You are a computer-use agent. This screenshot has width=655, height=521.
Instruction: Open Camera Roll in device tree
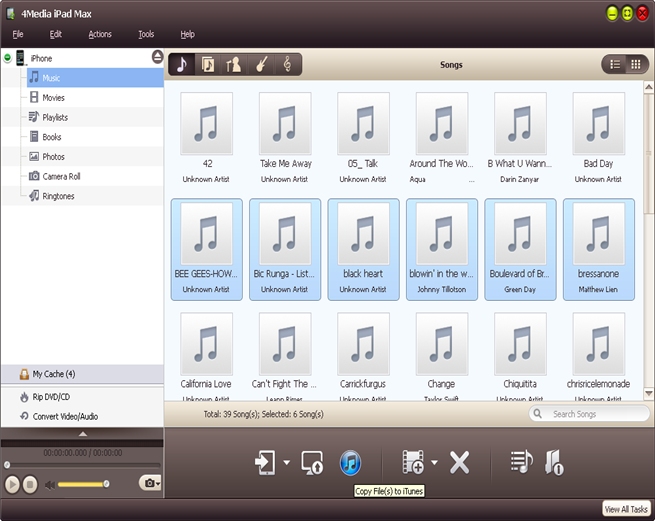61,176
